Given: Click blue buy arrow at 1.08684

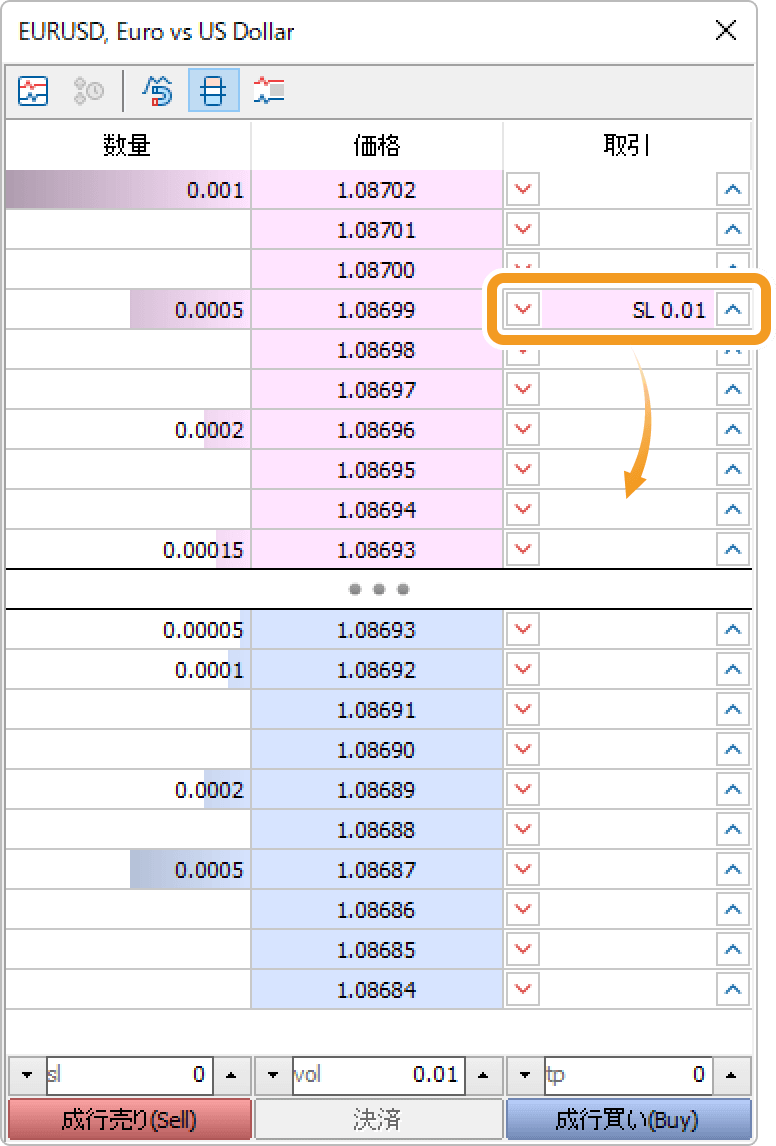Looking at the screenshot, I should (733, 990).
